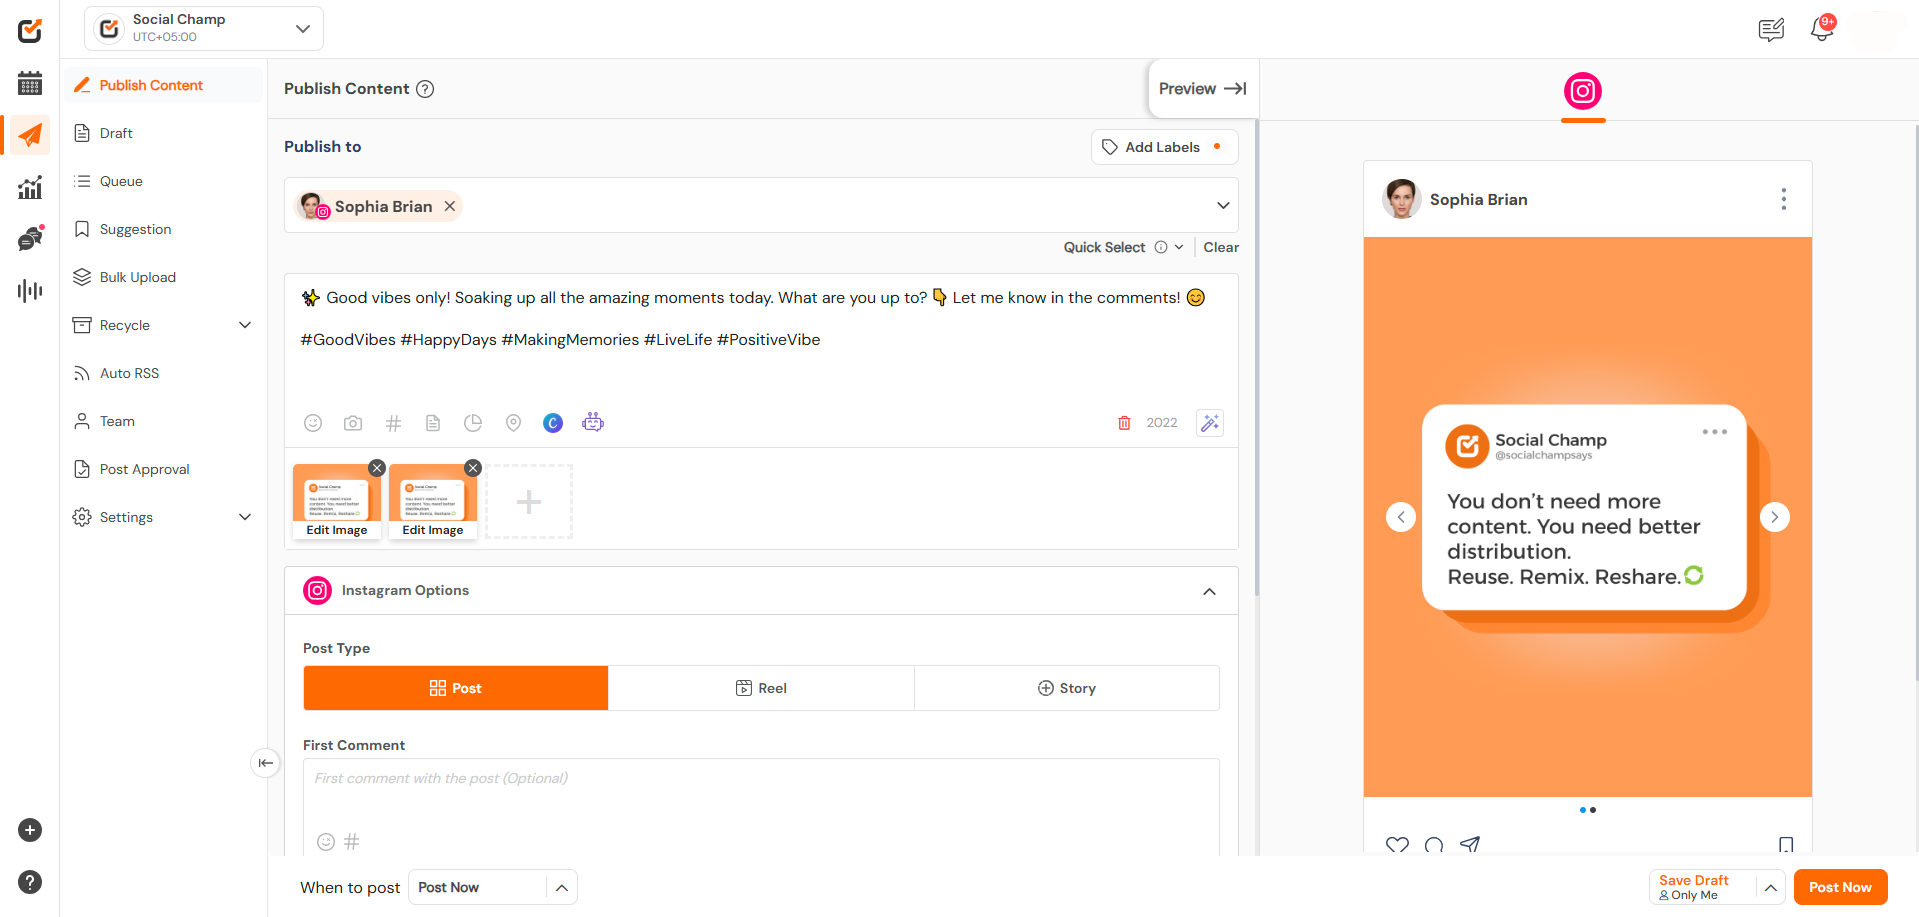This screenshot has height=917, width=1919.
Task: Like the preview post heart icon
Action: click(1397, 845)
